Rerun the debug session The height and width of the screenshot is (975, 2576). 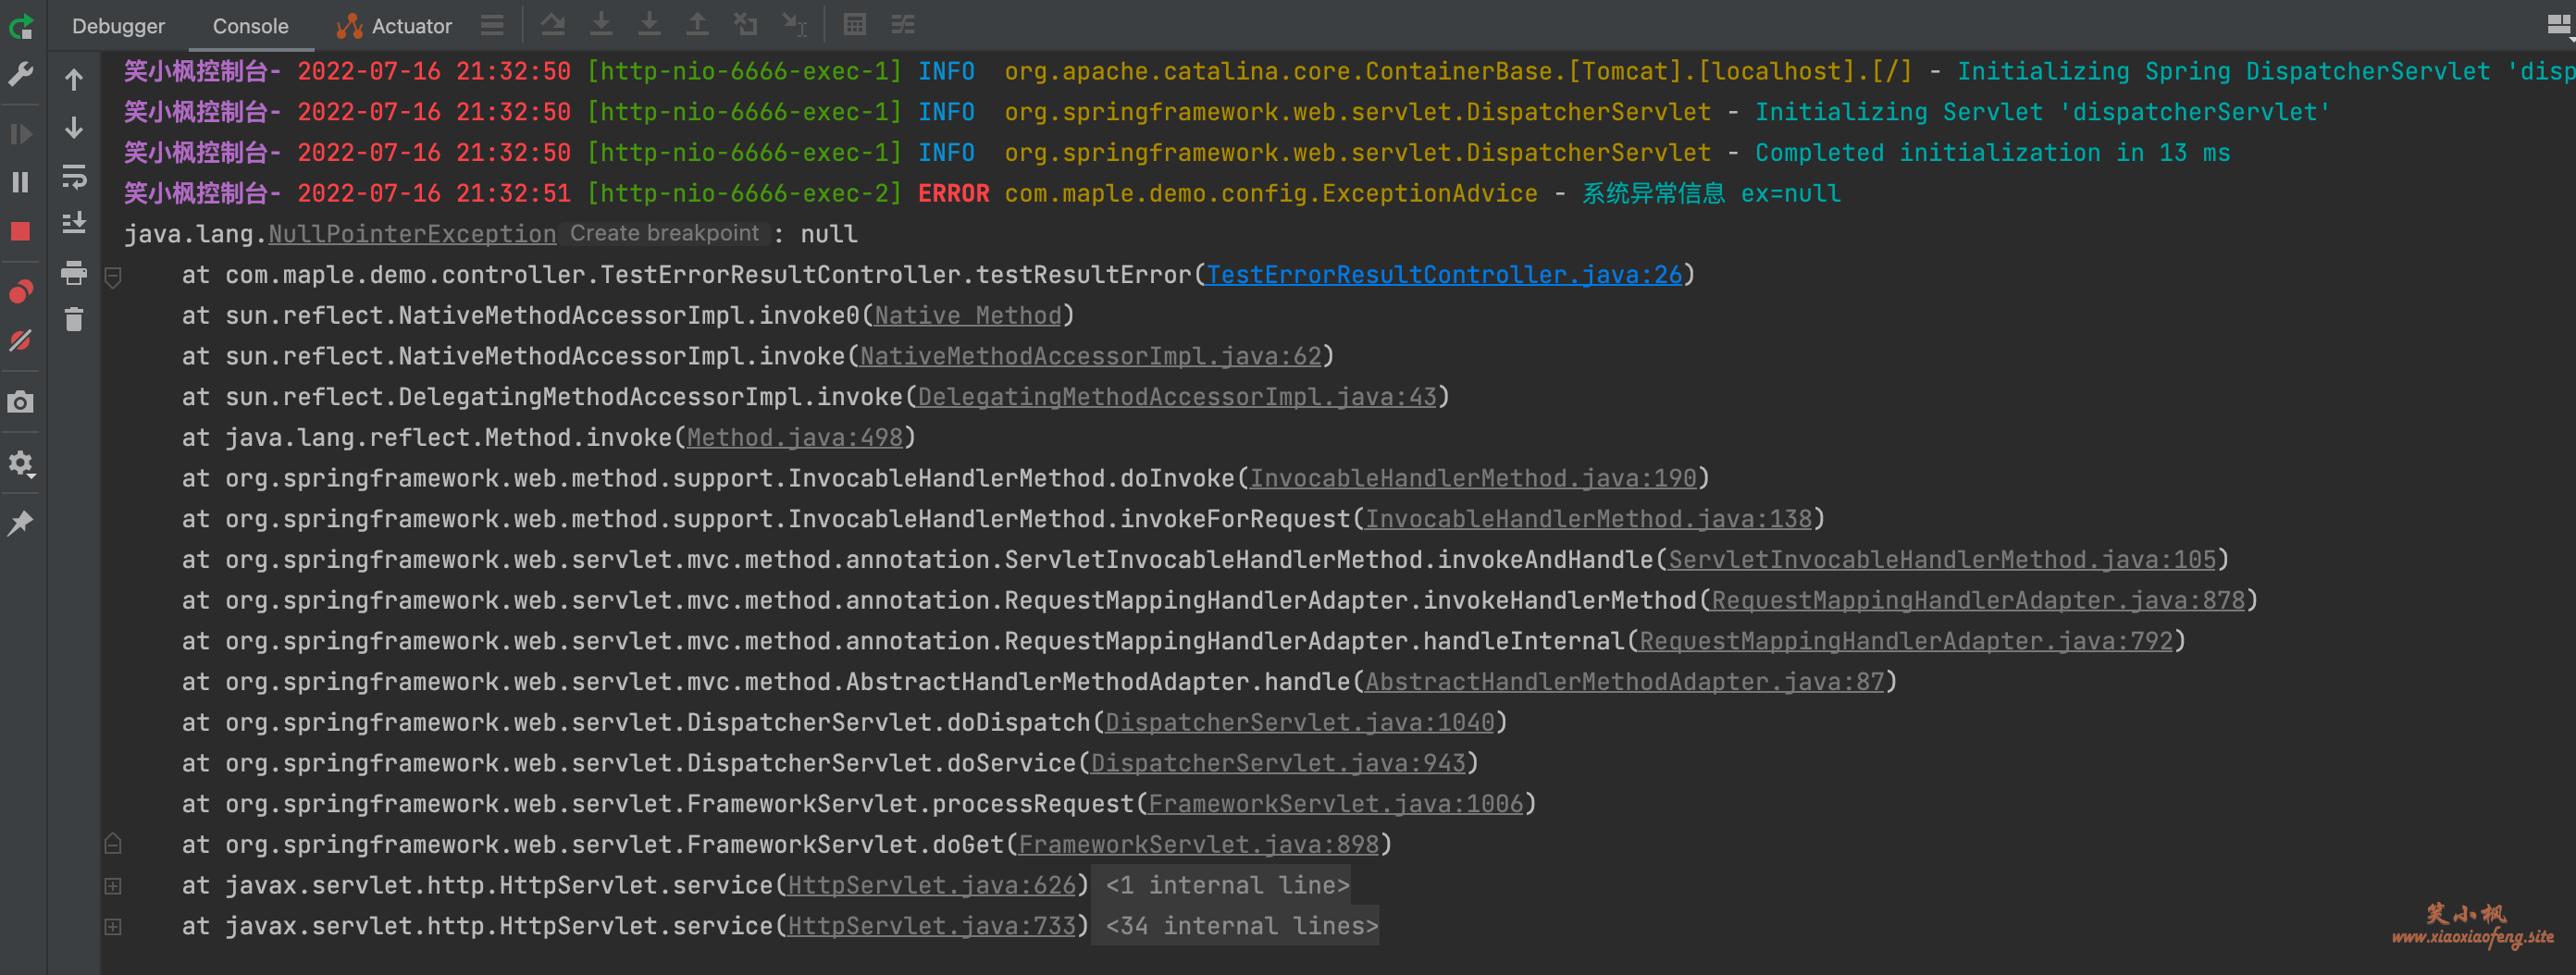(21, 27)
